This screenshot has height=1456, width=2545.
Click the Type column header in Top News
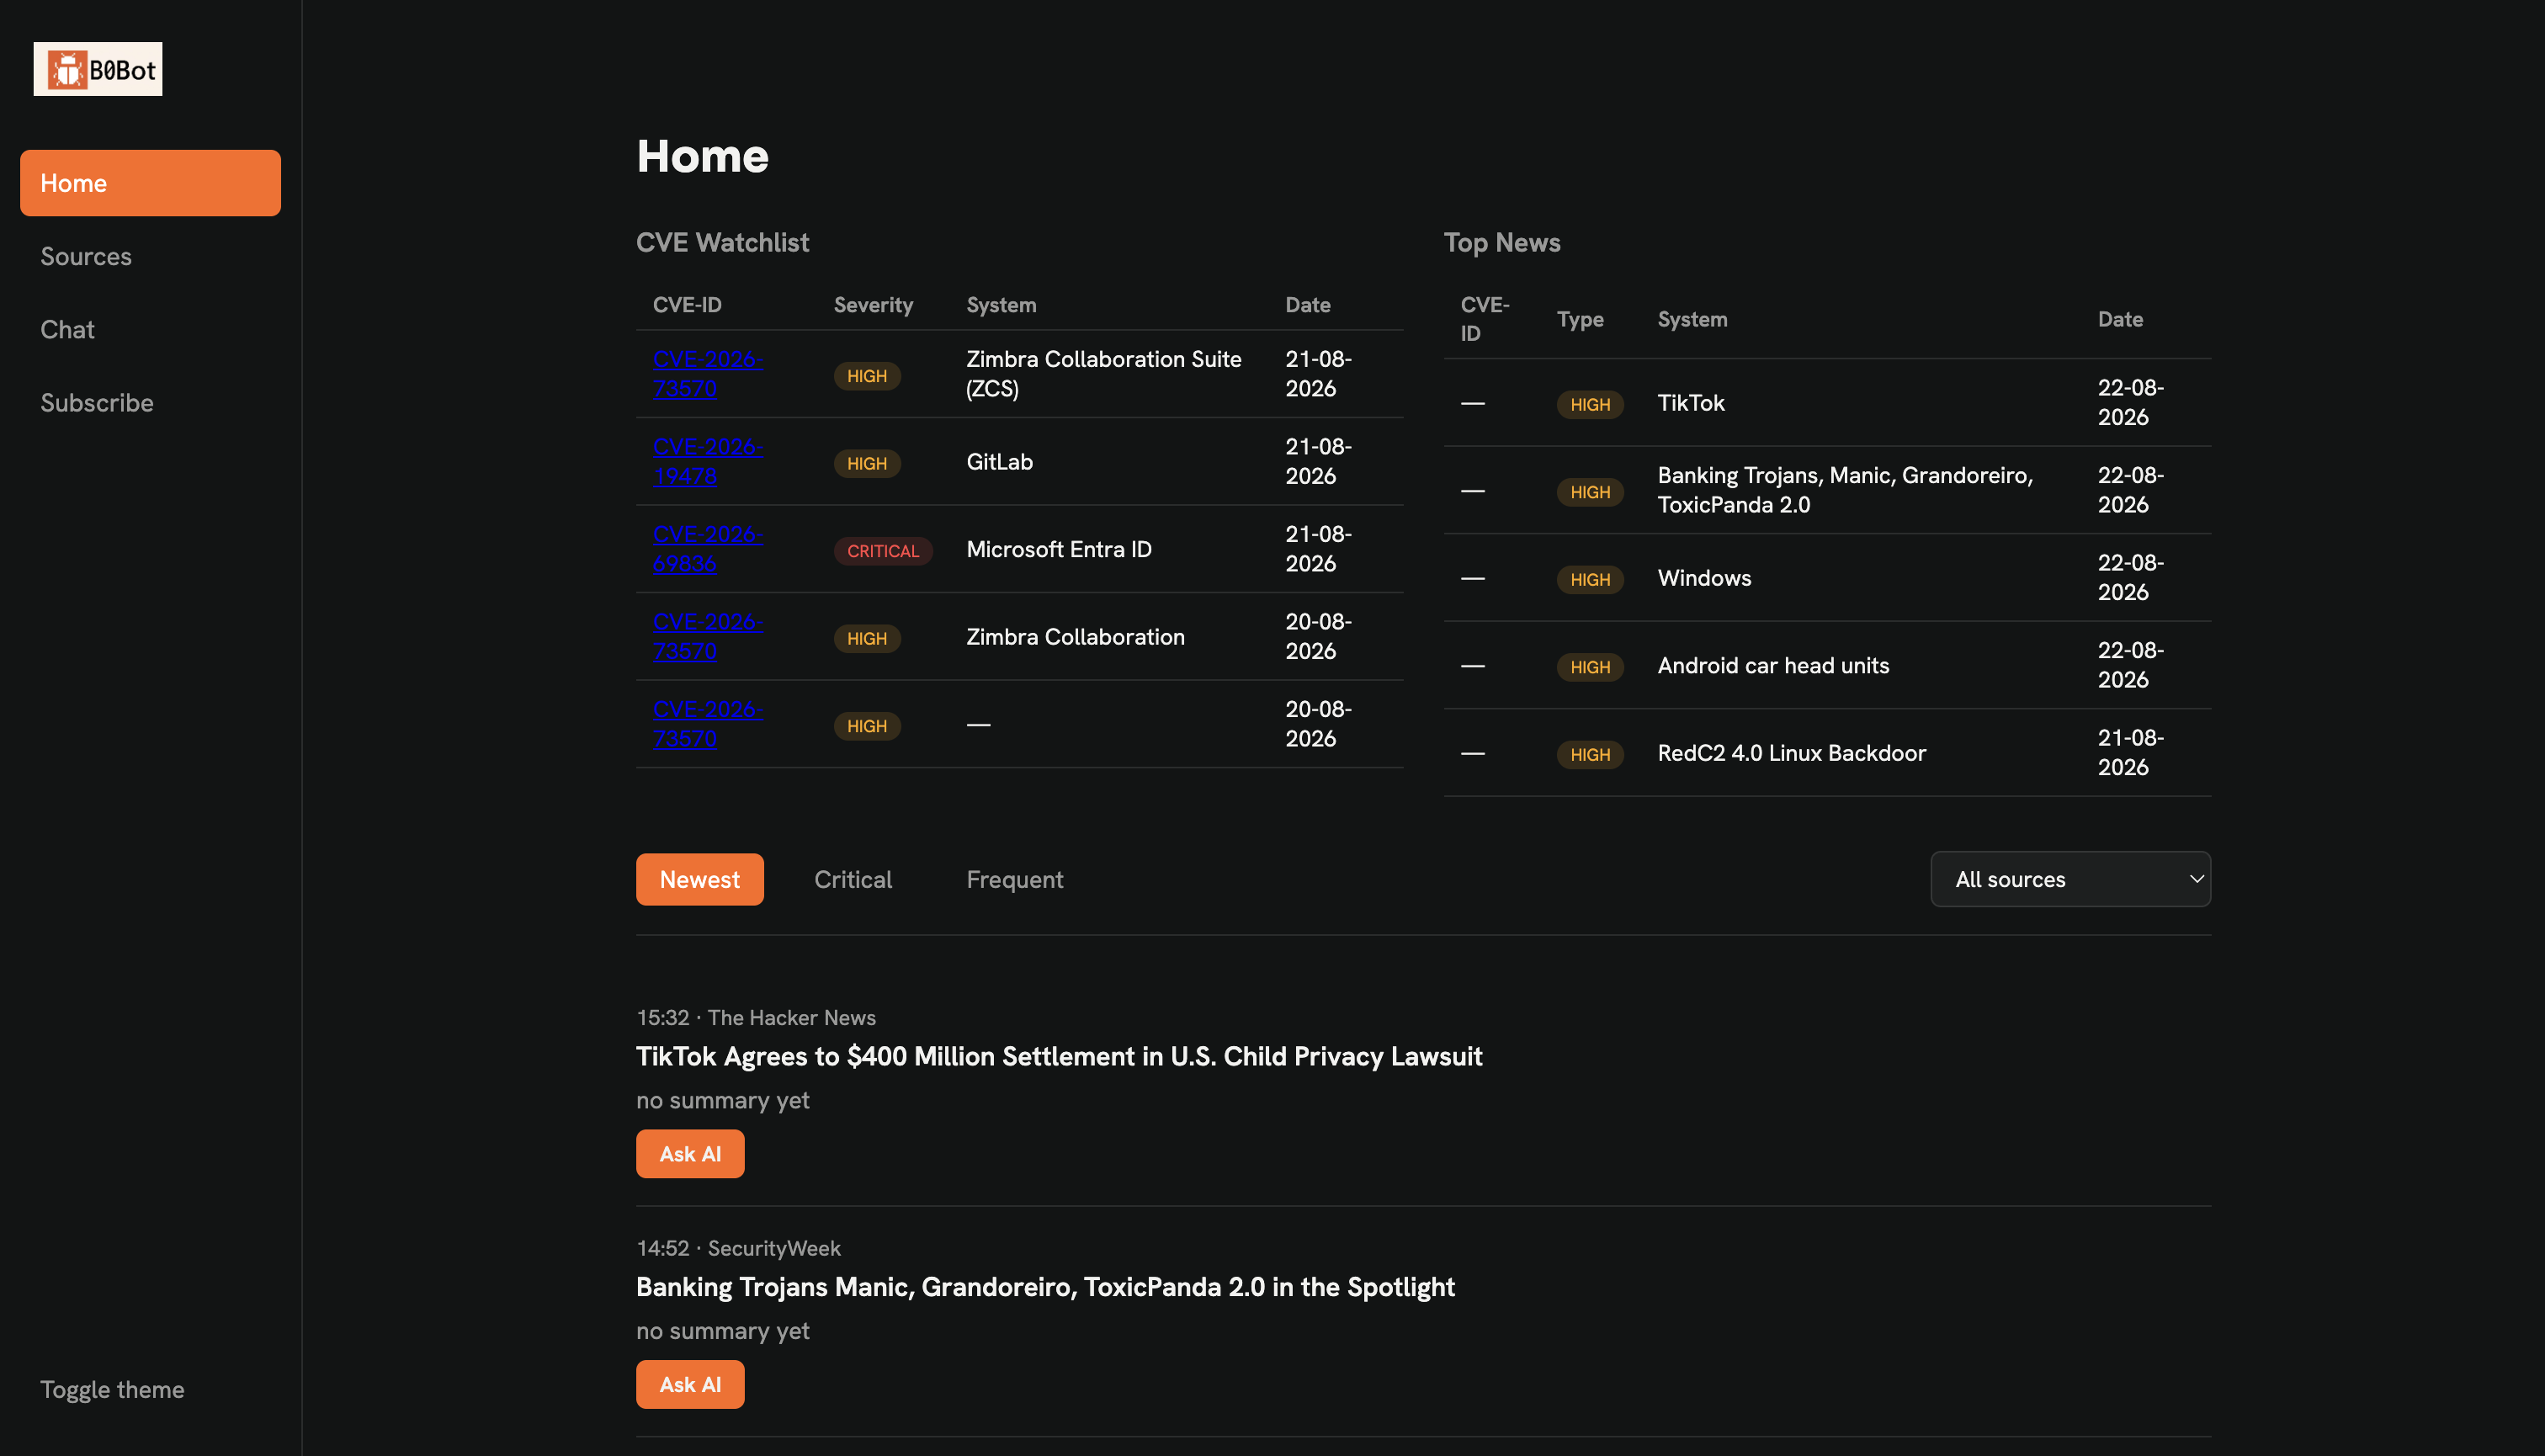click(x=1580, y=319)
